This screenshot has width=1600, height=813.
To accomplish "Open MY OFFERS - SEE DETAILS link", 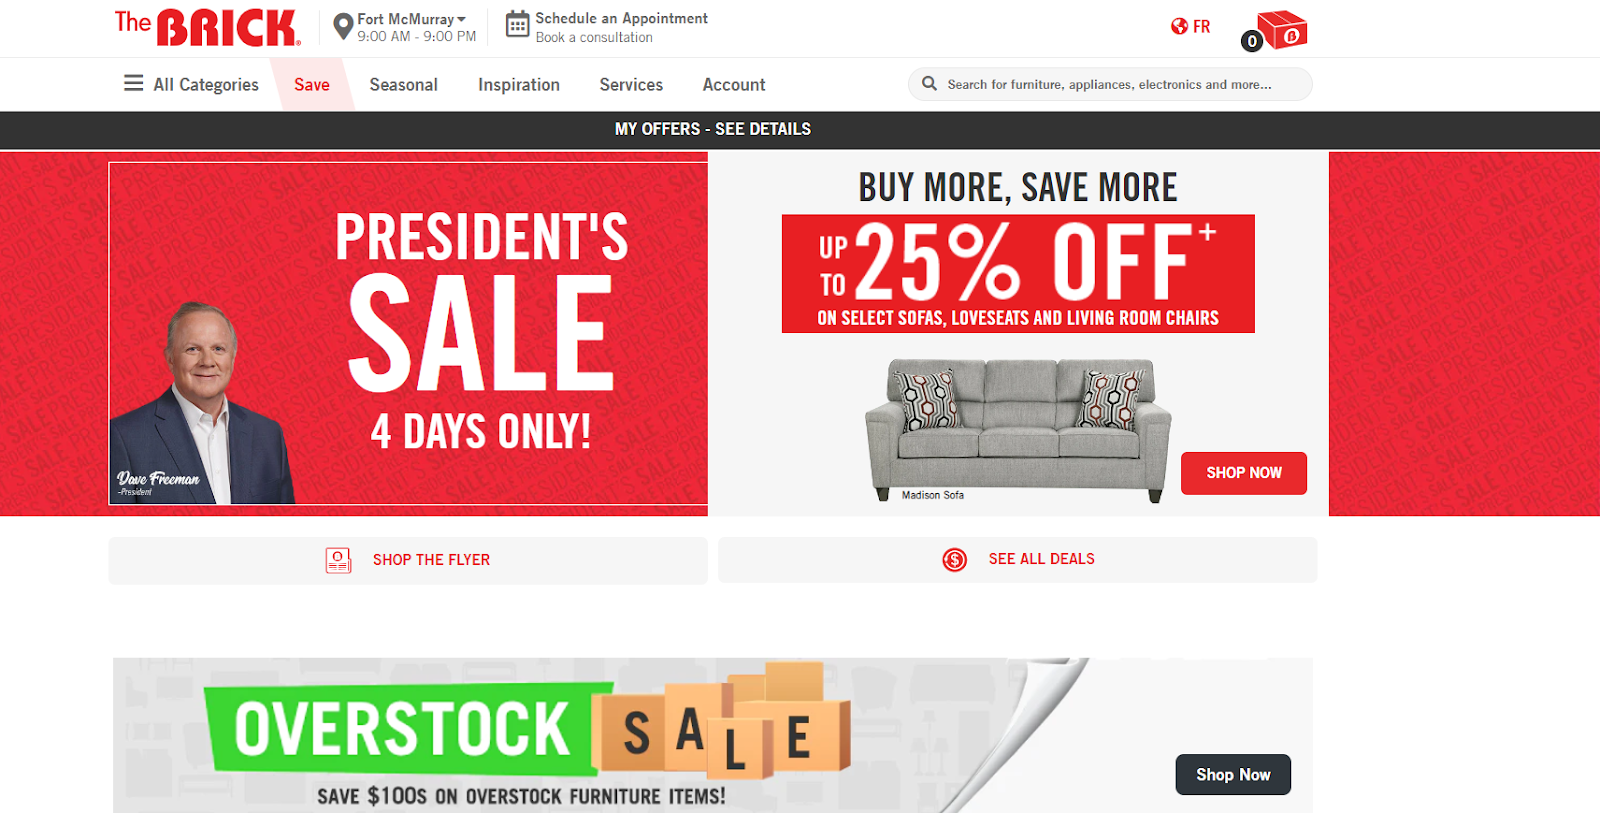I will click(713, 129).
